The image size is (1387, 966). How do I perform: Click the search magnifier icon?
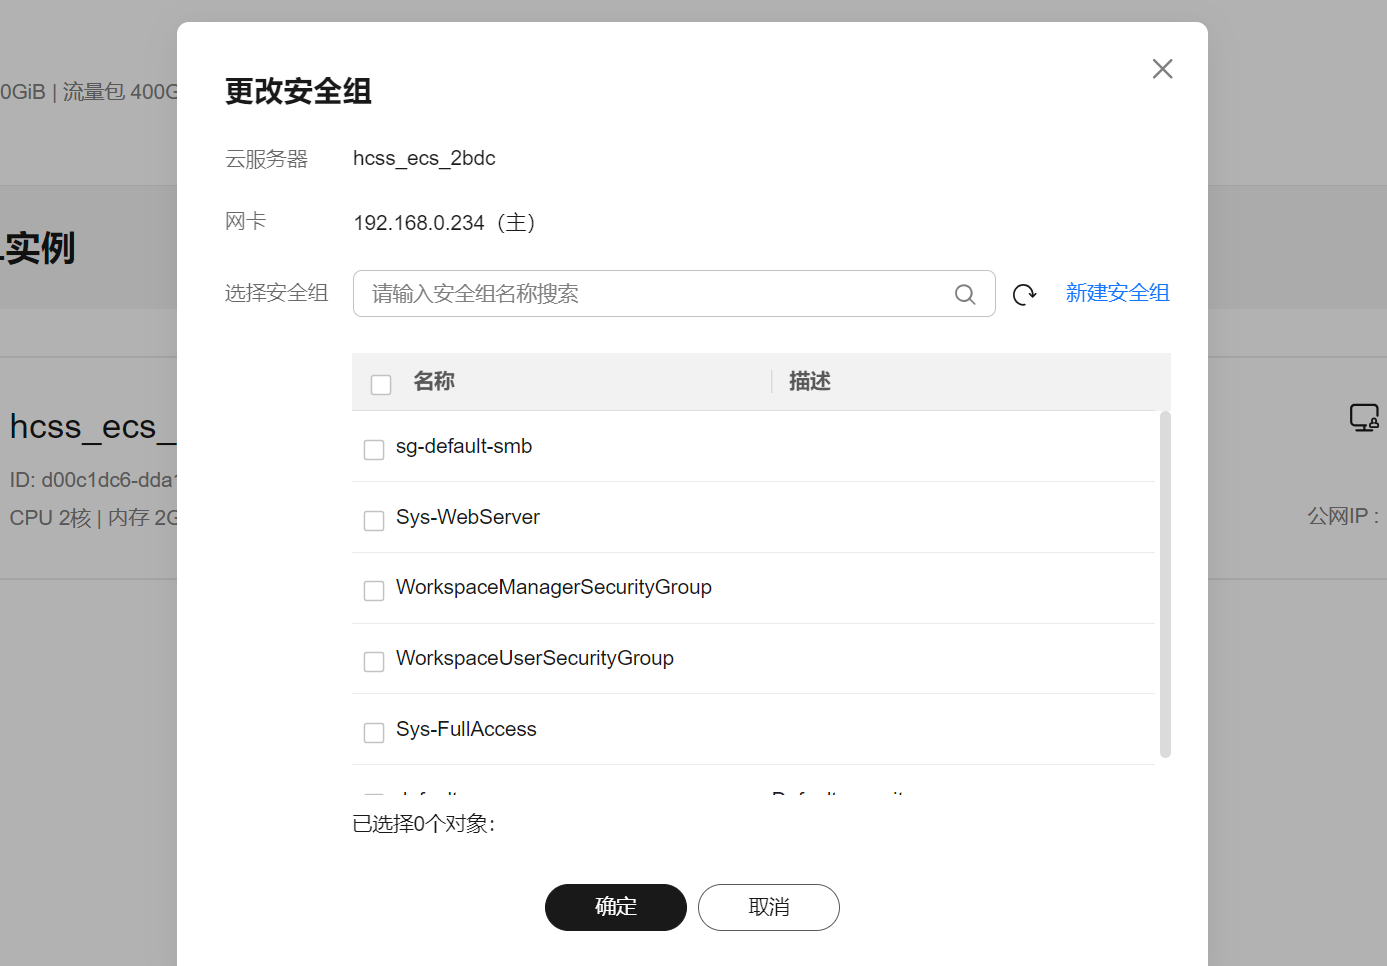(965, 294)
